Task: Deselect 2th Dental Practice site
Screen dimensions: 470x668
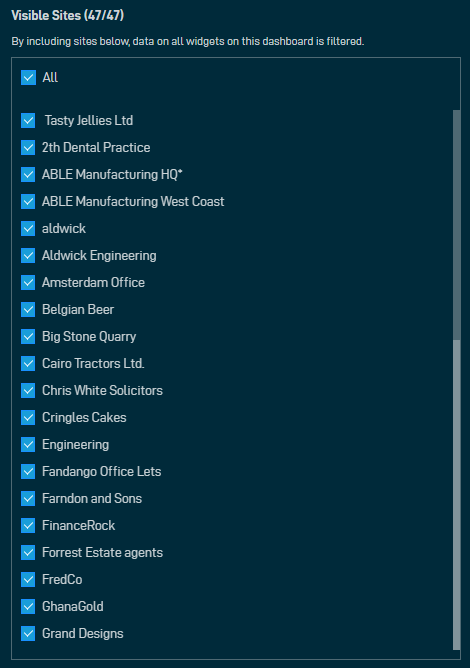Action: point(28,147)
